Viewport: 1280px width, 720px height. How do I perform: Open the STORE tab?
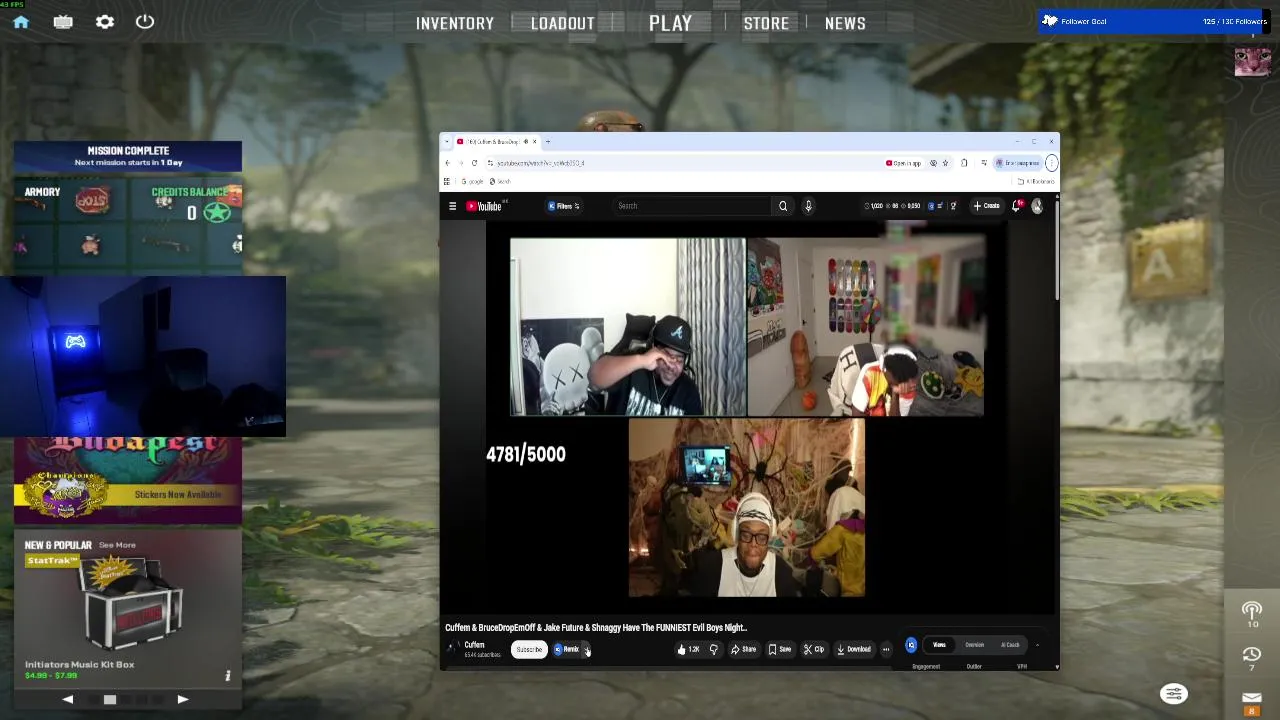click(x=766, y=23)
